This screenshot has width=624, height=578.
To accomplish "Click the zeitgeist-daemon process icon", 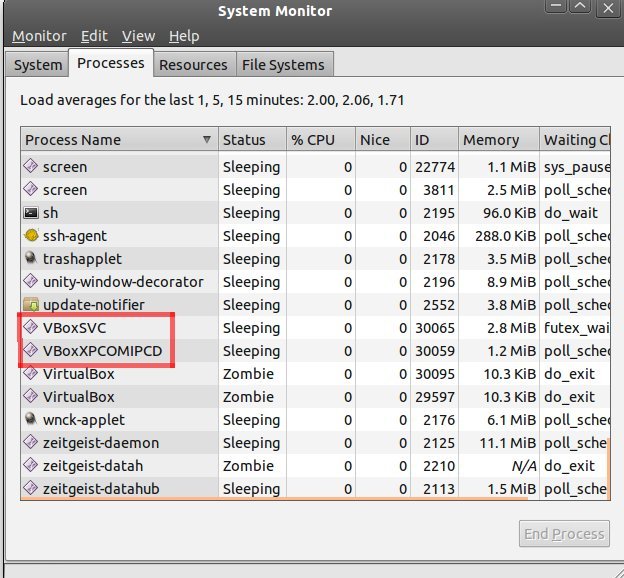I will tap(31, 443).
